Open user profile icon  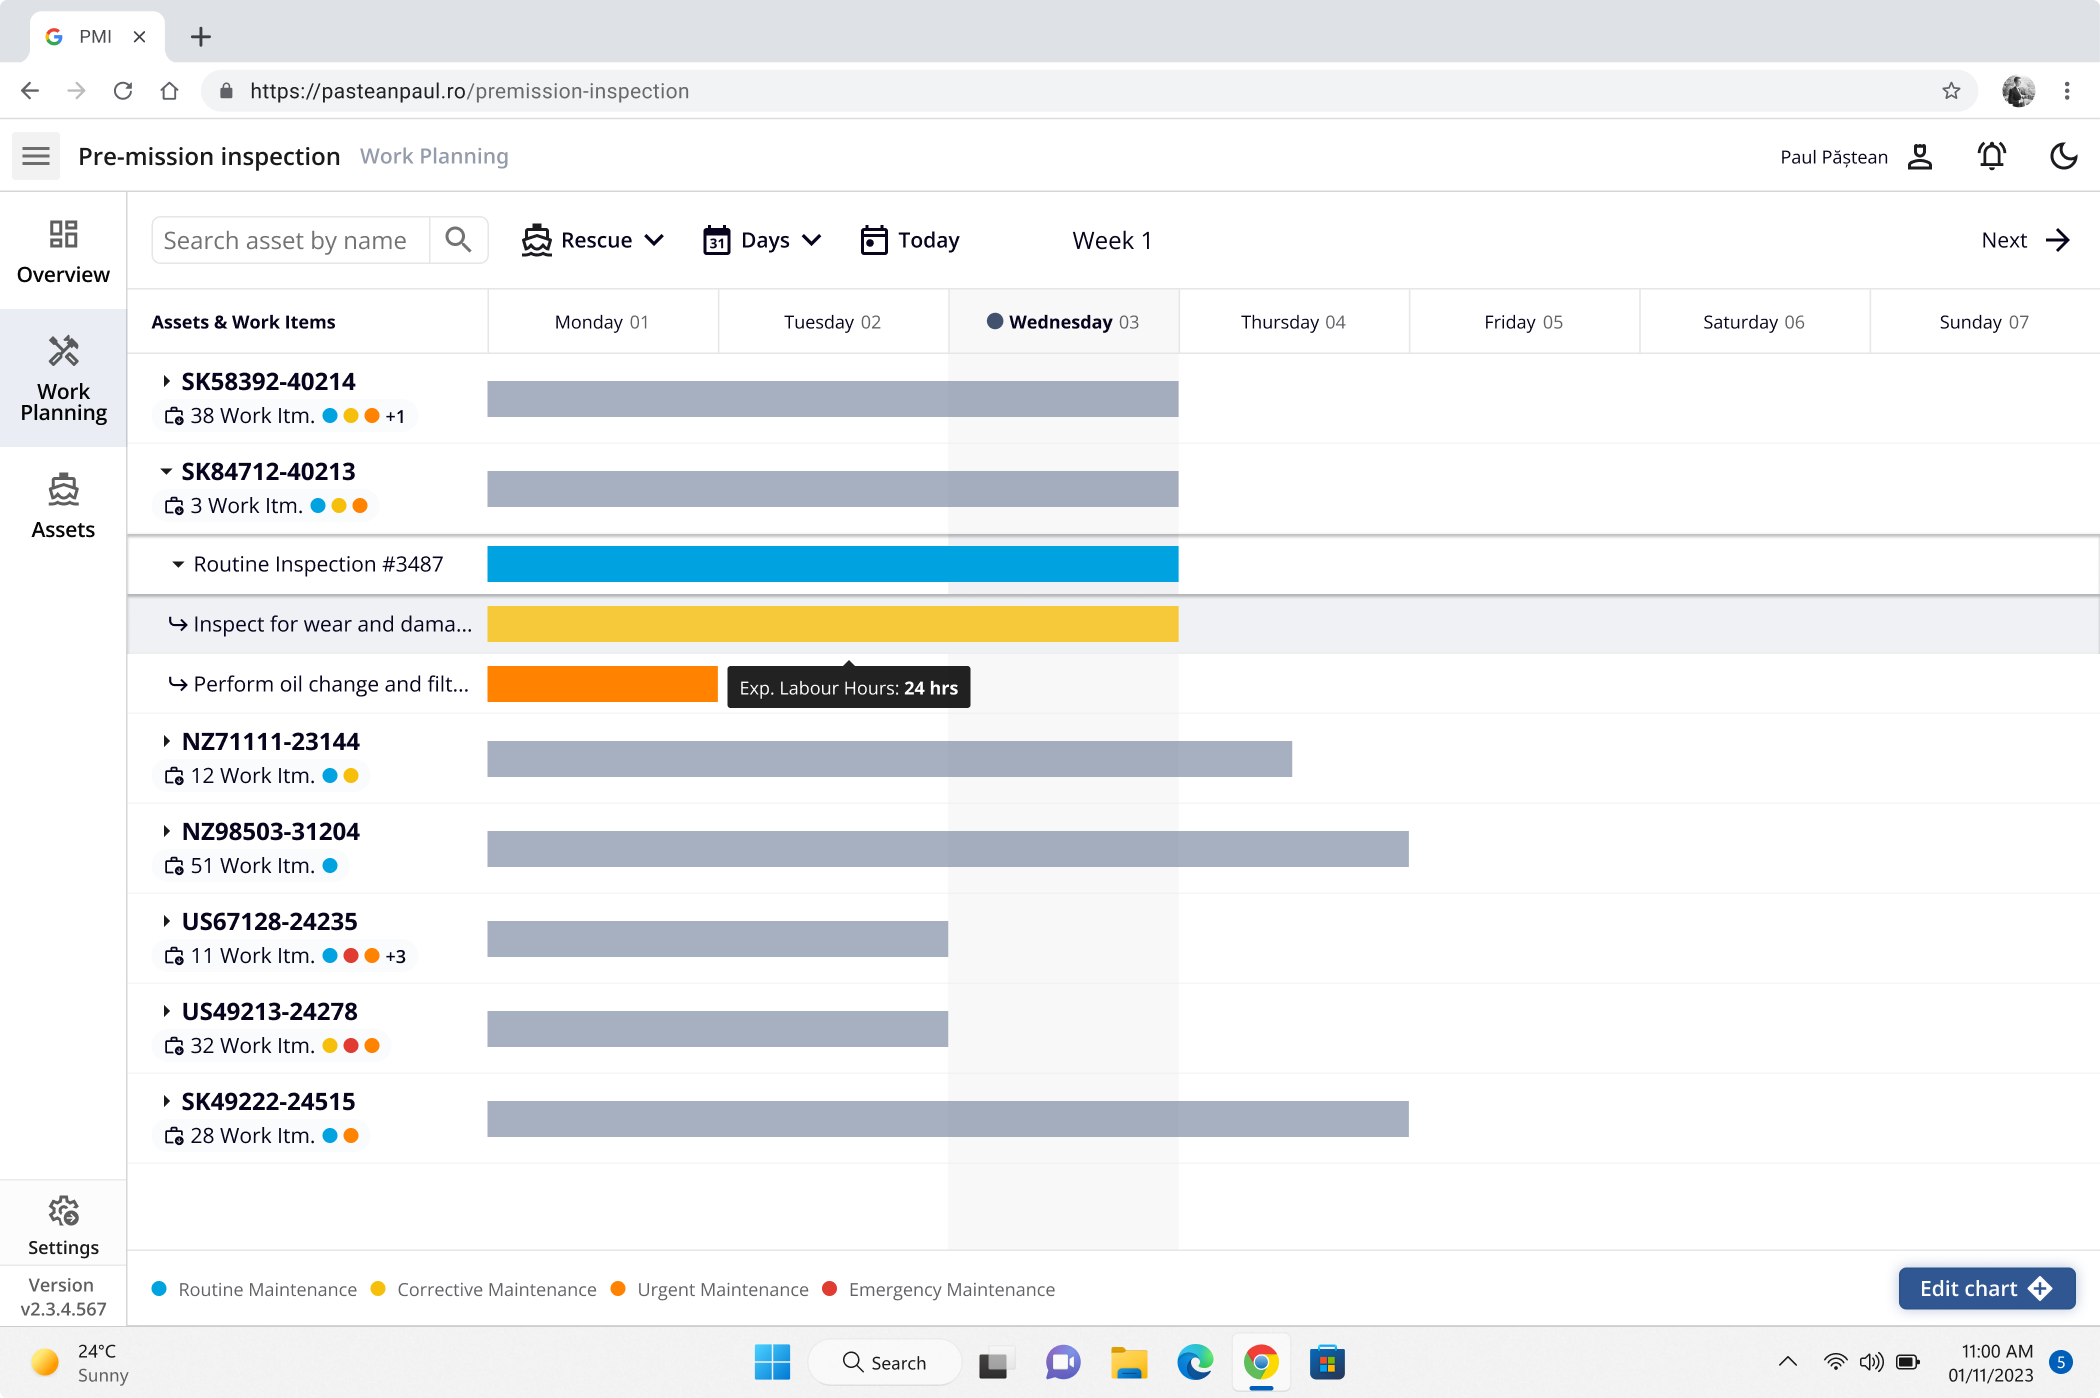point(1920,156)
